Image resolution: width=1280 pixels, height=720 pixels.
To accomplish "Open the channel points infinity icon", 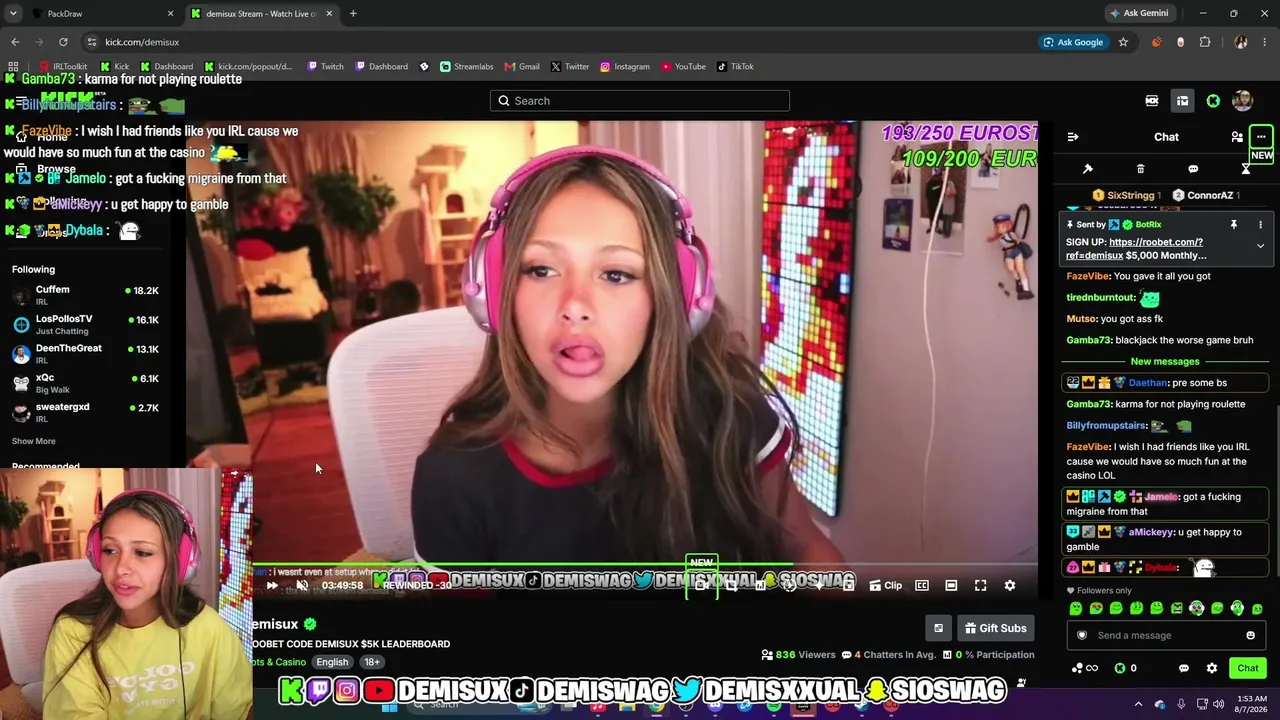I will pos(1085,668).
